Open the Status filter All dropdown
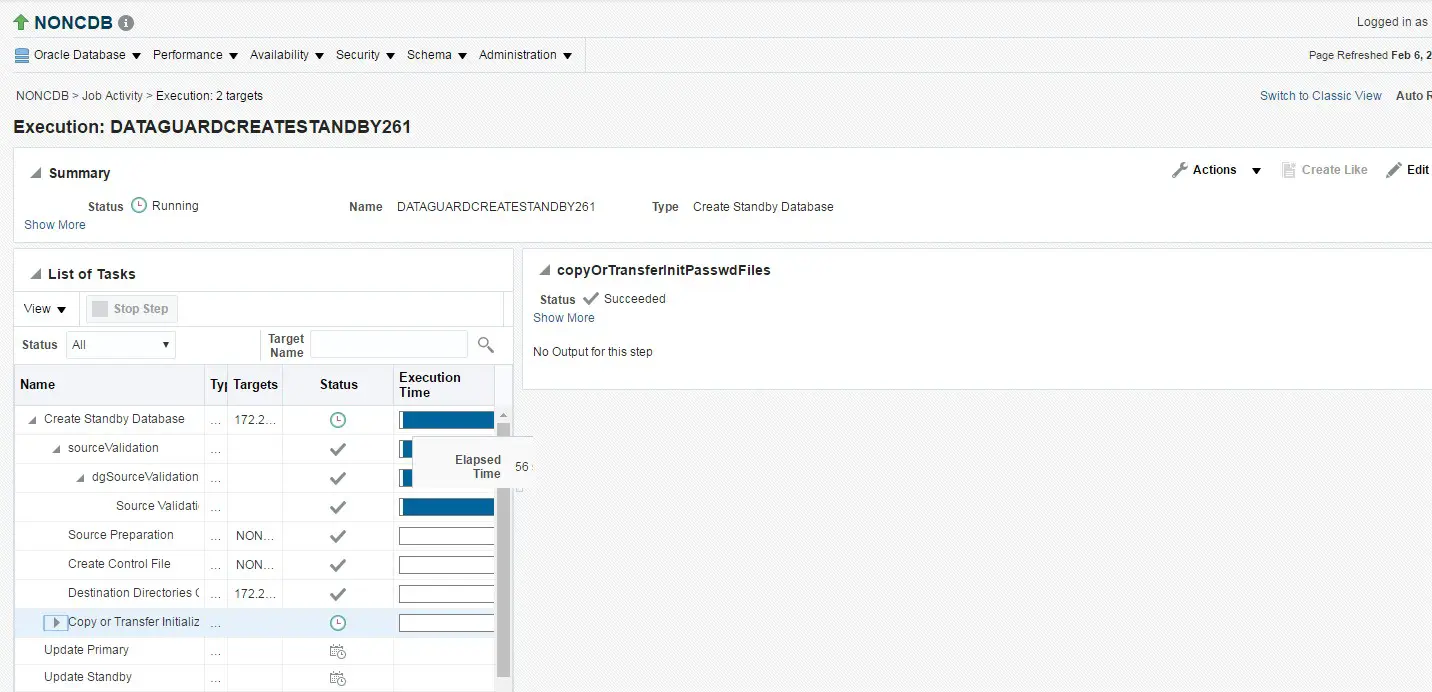The image size is (1432, 692). [120, 345]
